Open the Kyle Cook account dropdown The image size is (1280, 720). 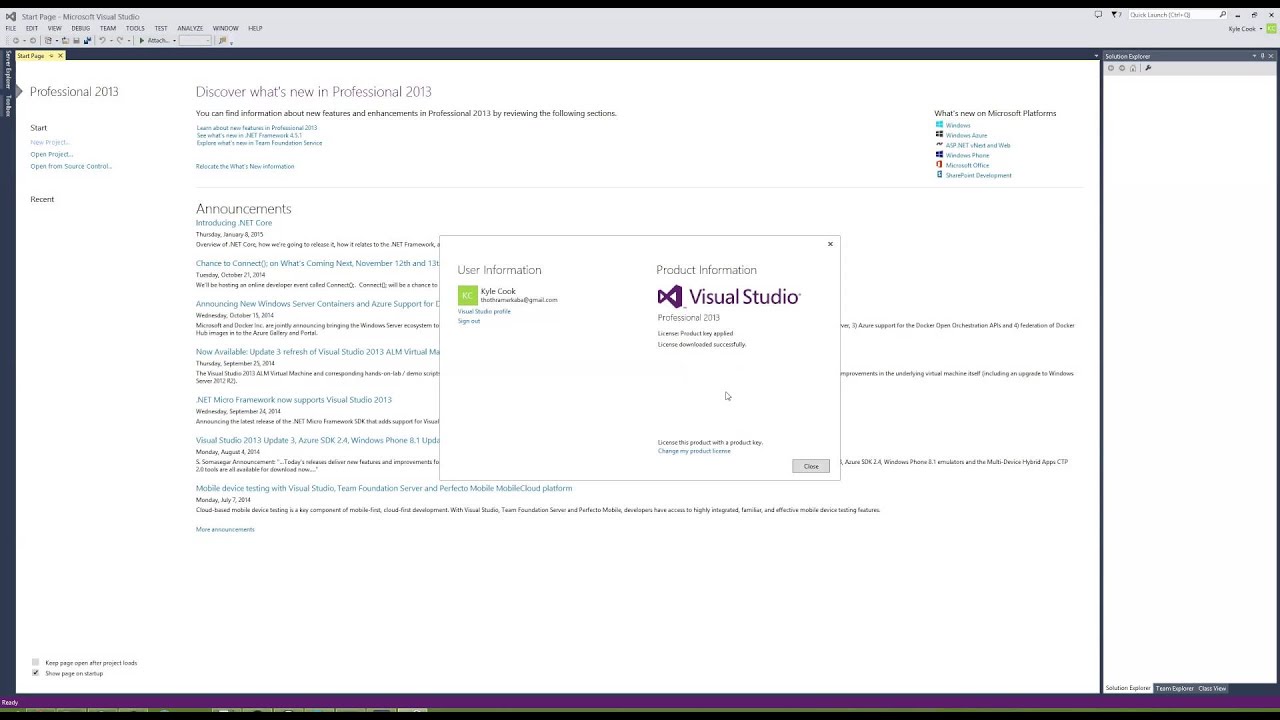pyautogui.click(x=1260, y=29)
